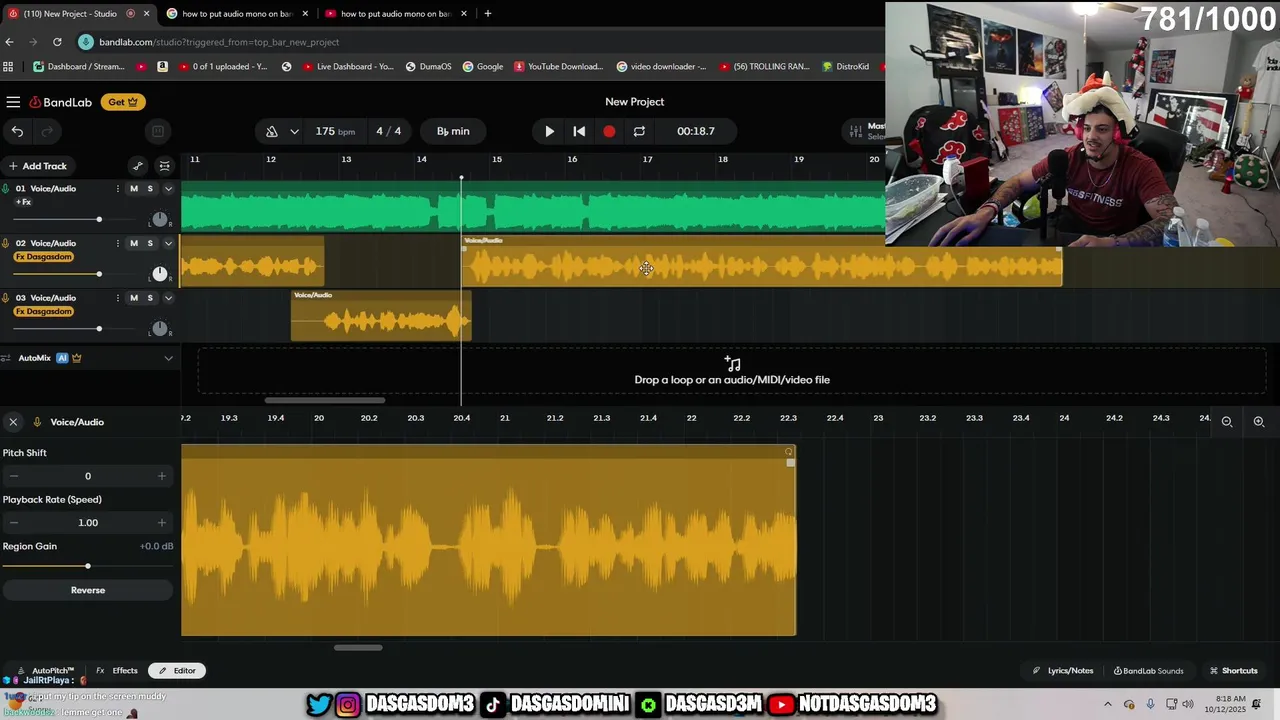Expand the AutoMix section chevron

click(168, 358)
